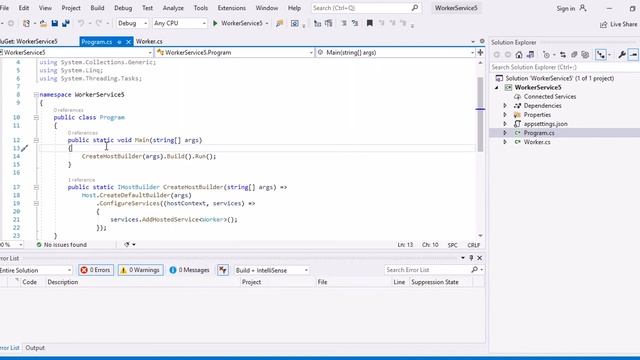Image resolution: width=640 pixels, height=360 pixels.
Task: Toggle the 0 Errors filter button
Action: pos(96,270)
